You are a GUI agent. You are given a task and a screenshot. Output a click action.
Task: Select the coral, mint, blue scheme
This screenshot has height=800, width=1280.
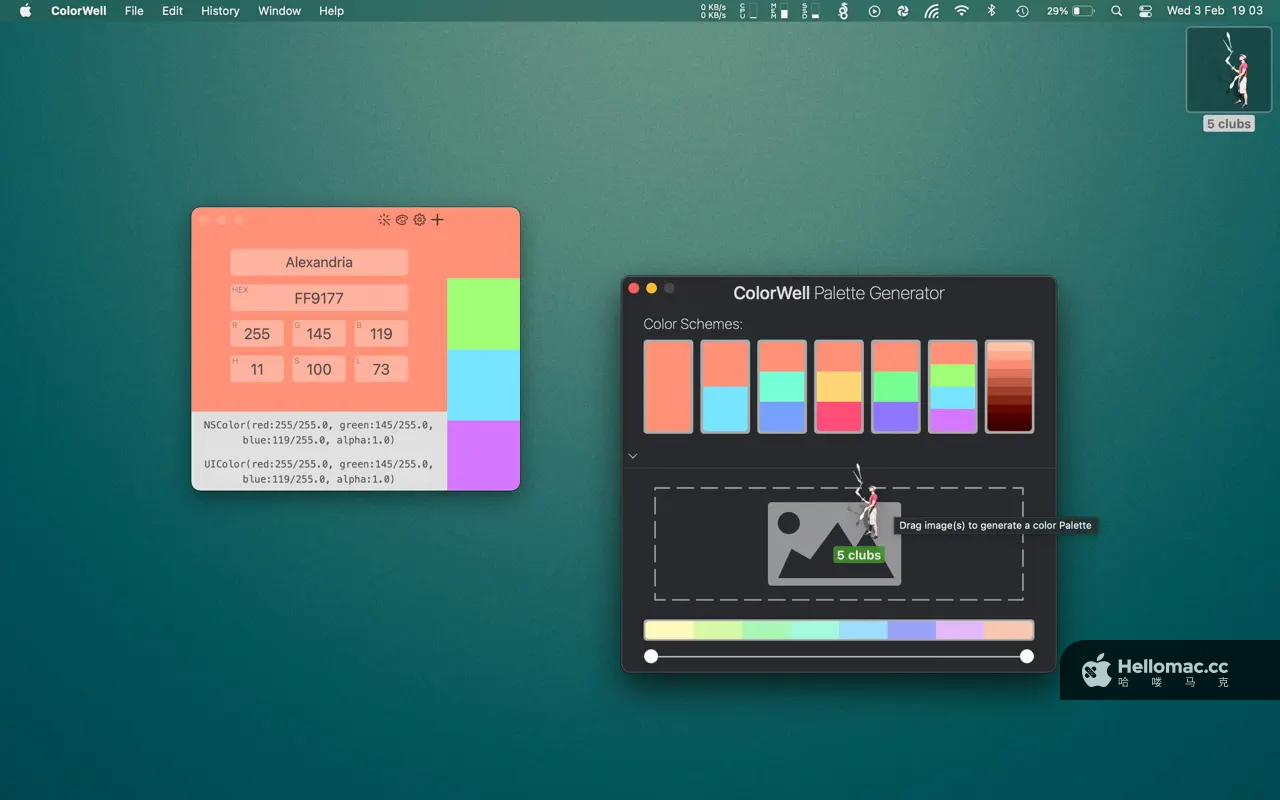point(782,387)
